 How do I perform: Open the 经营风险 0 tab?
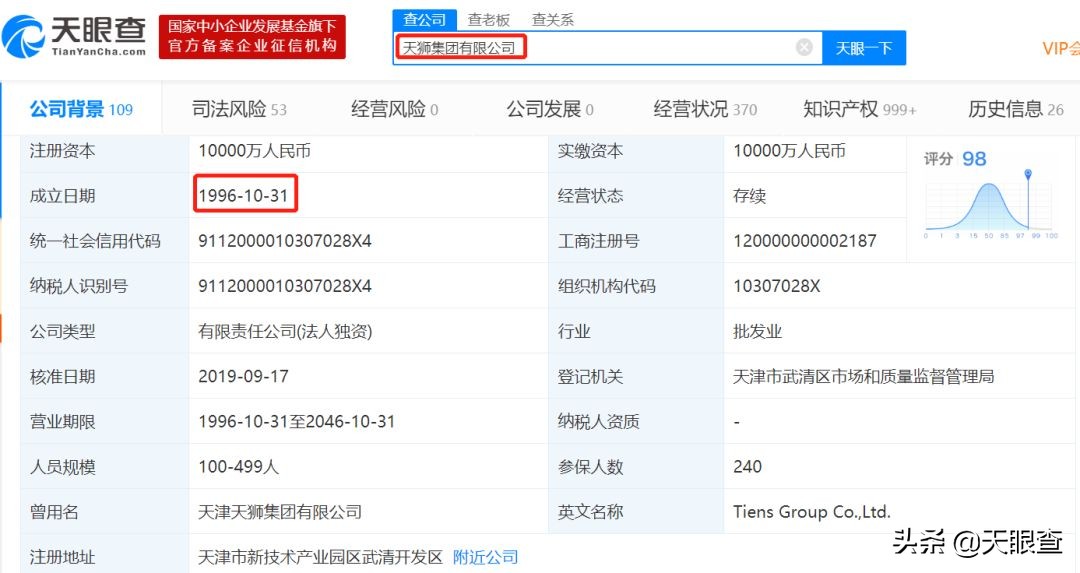coord(395,109)
